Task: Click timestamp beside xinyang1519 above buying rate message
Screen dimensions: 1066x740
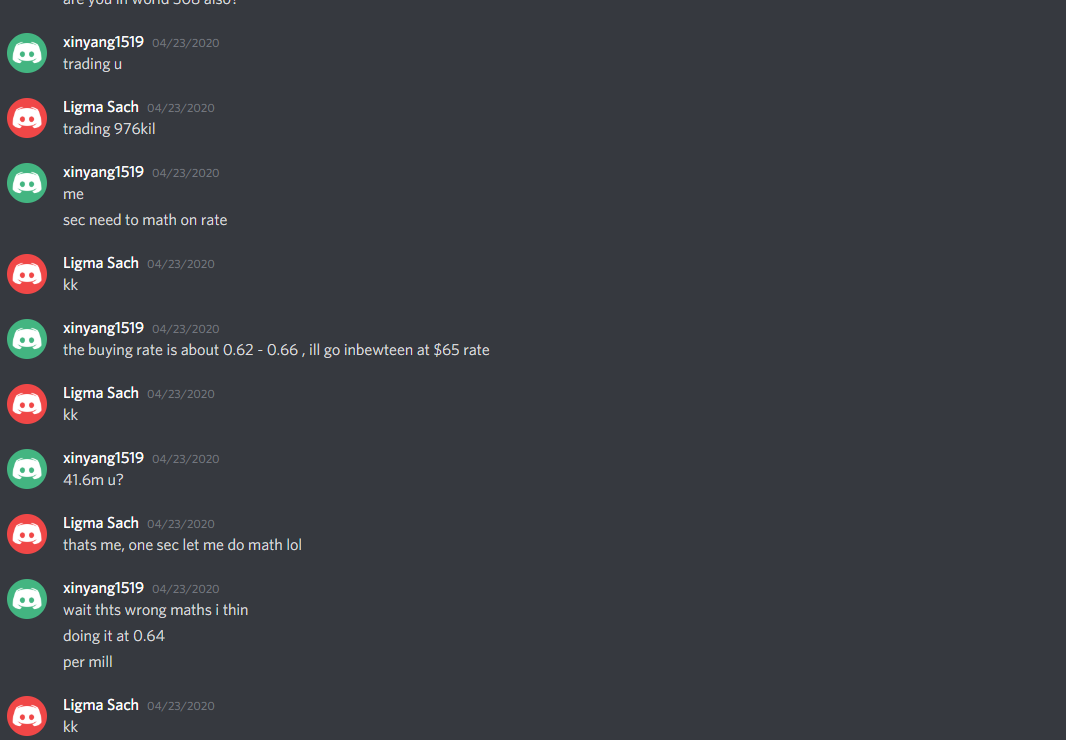Action: point(186,329)
